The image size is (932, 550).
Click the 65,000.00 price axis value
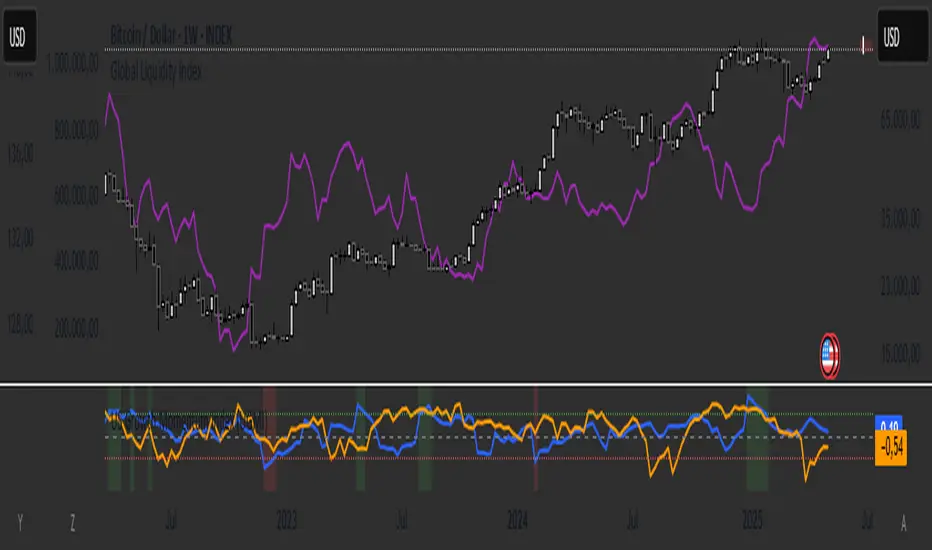coord(900,120)
